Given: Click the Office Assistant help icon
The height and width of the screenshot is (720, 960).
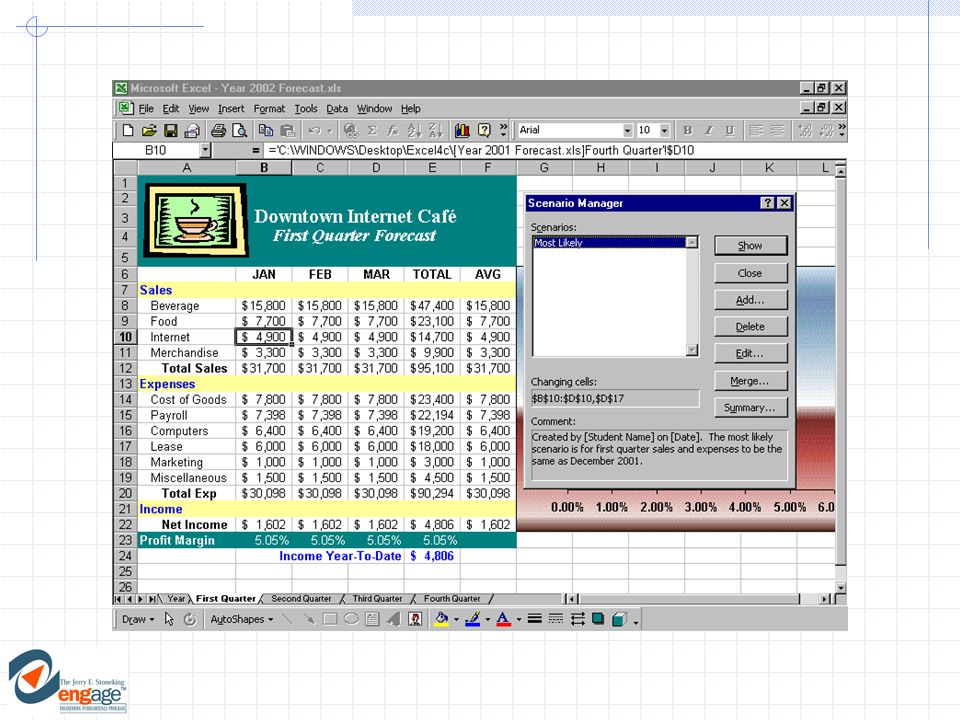Looking at the screenshot, I should coord(484,130).
